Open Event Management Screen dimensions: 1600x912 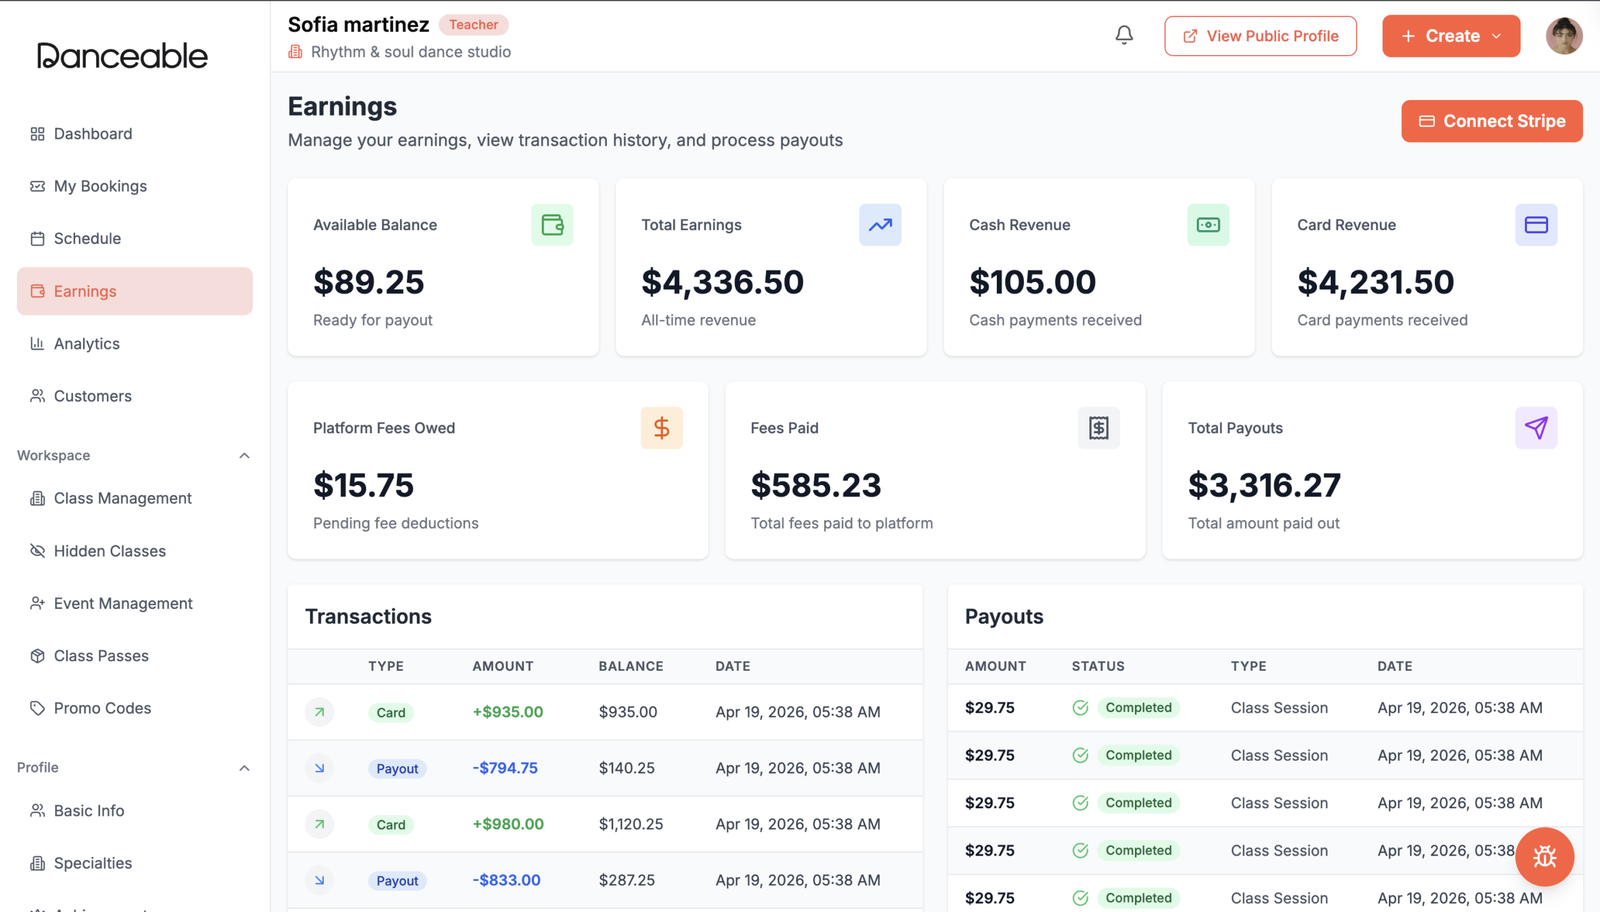(x=134, y=603)
